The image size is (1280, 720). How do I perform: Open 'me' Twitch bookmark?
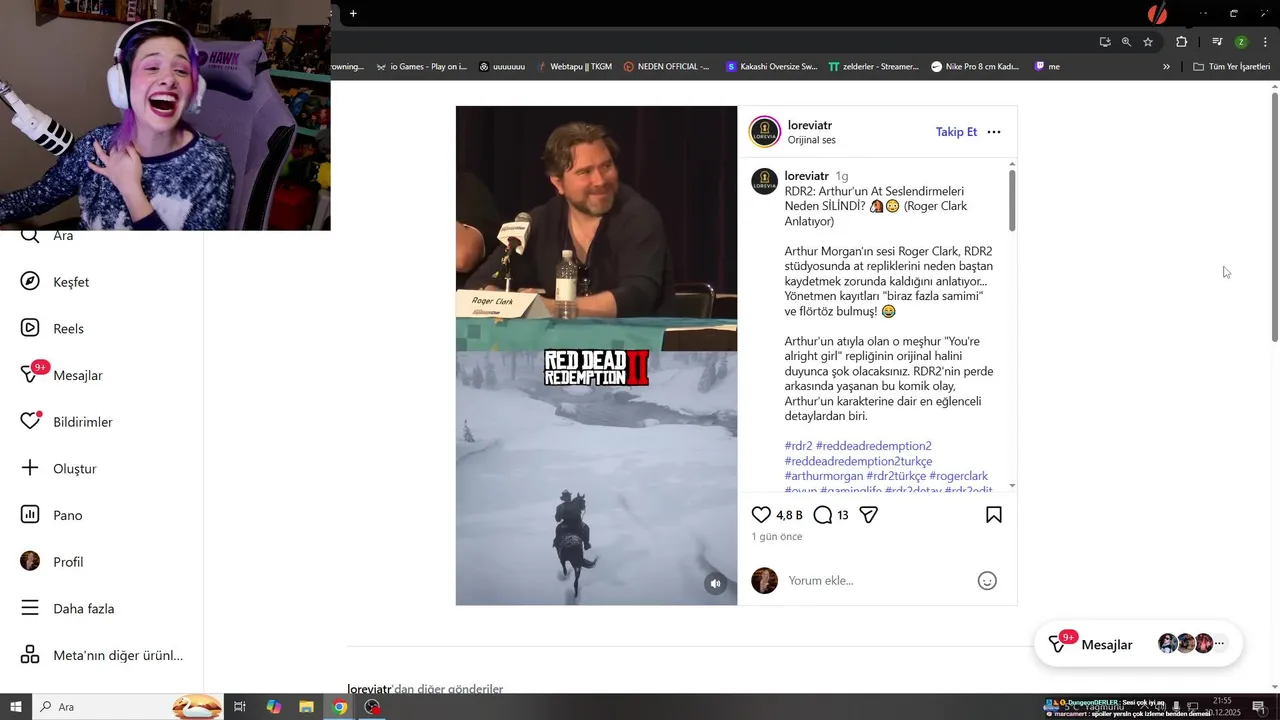pyautogui.click(x=1047, y=67)
